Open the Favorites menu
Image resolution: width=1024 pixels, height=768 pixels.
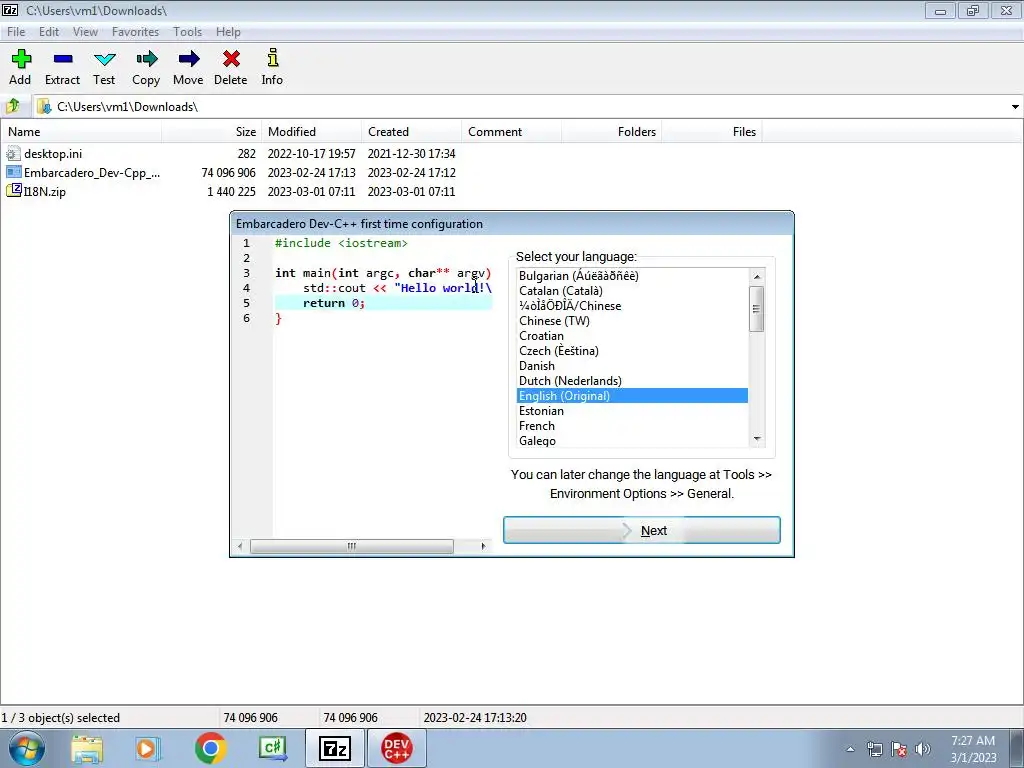[135, 31]
